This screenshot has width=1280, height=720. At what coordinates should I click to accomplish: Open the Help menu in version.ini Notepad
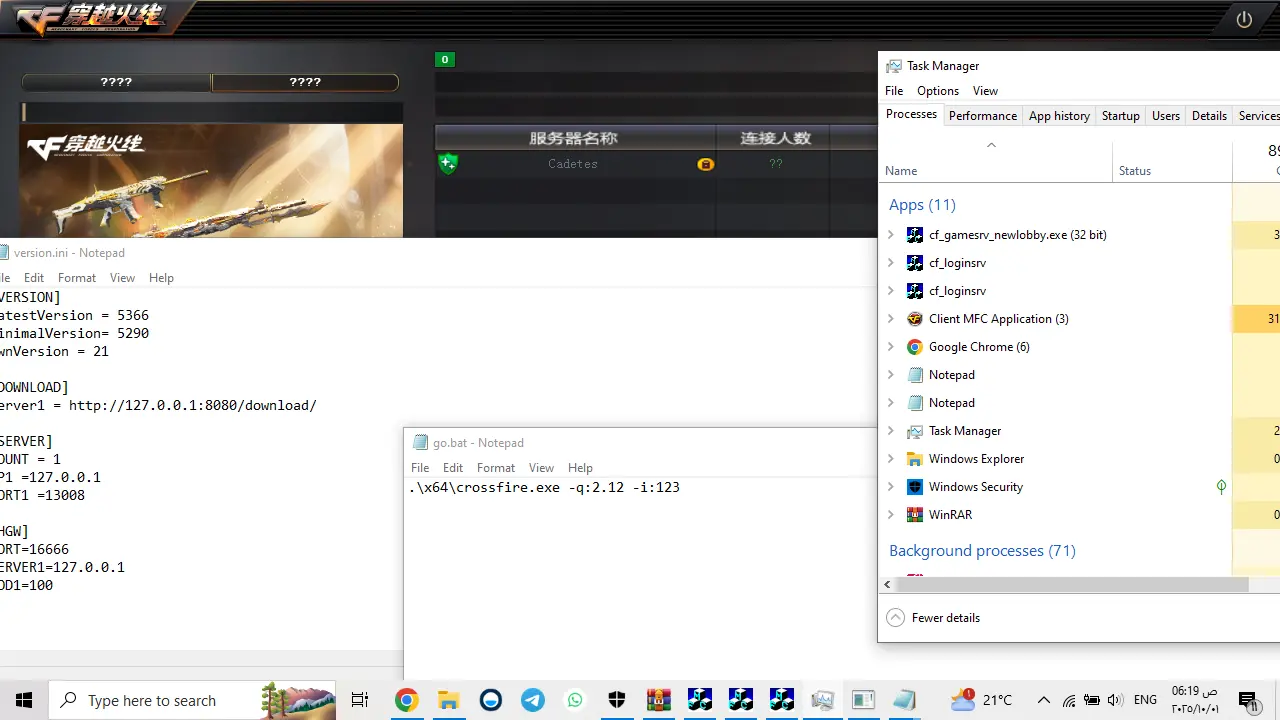pyautogui.click(x=161, y=278)
